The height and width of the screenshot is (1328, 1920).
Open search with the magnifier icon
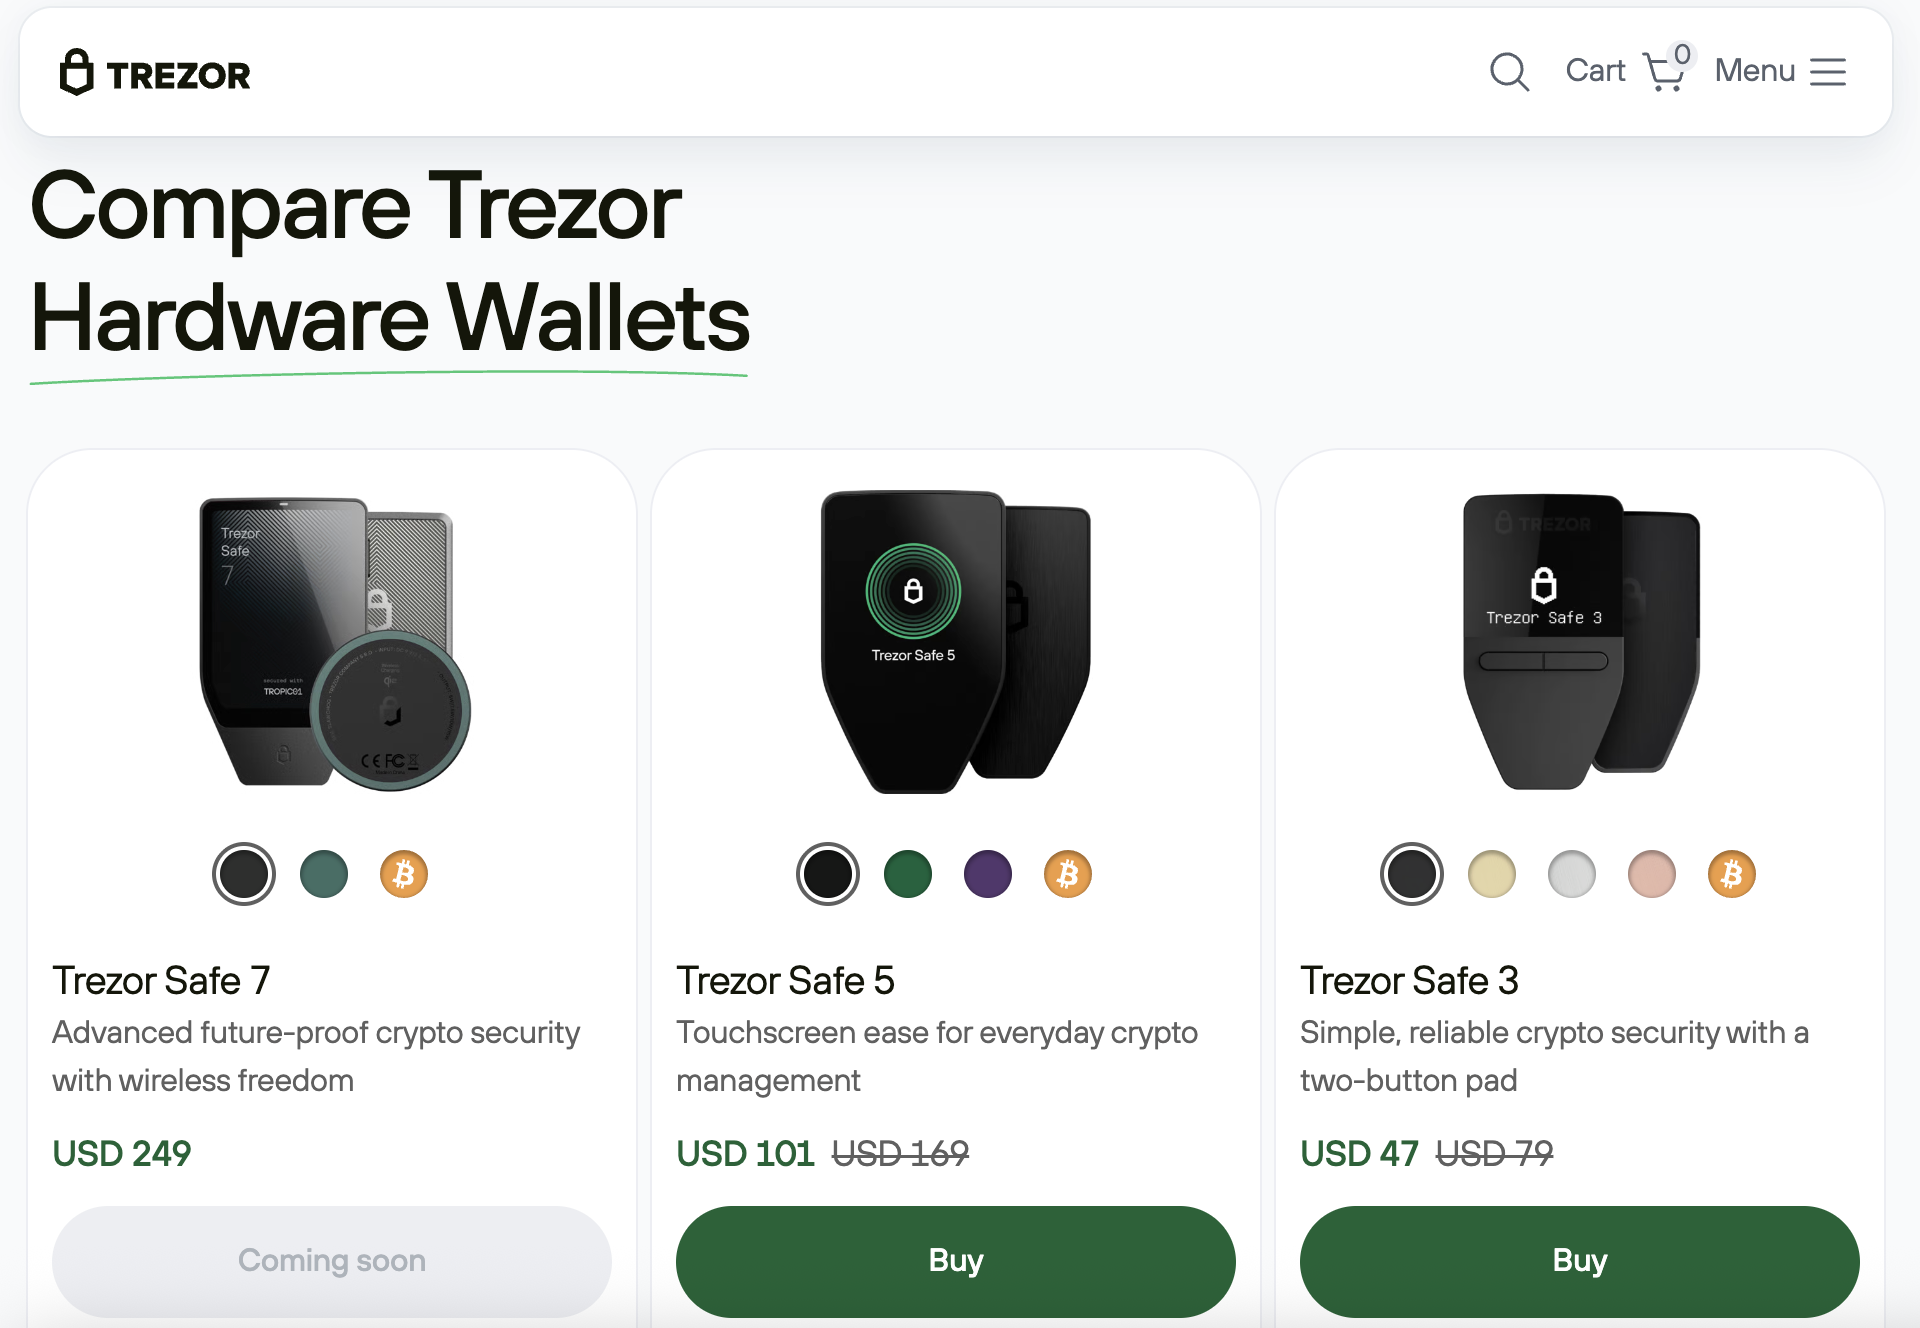click(x=1509, y=72)
